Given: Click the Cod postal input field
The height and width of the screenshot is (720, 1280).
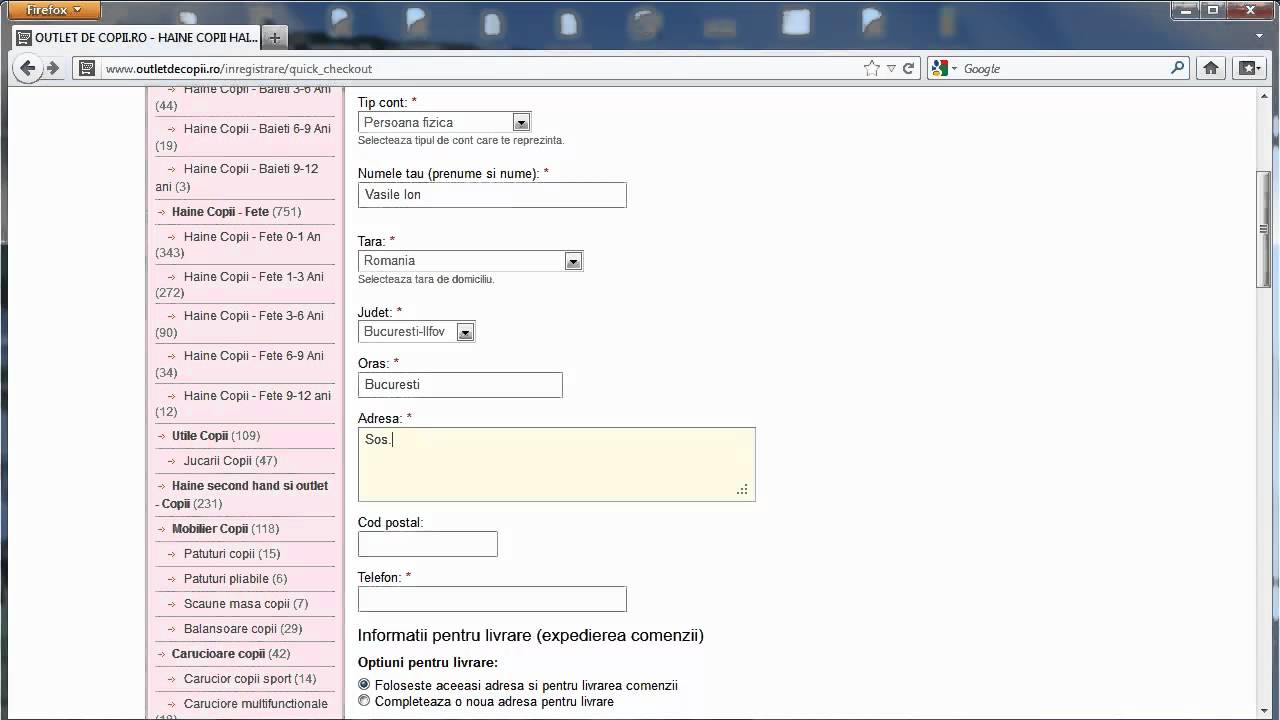Looking at the screenshot, I should click(x=427, y=544).
